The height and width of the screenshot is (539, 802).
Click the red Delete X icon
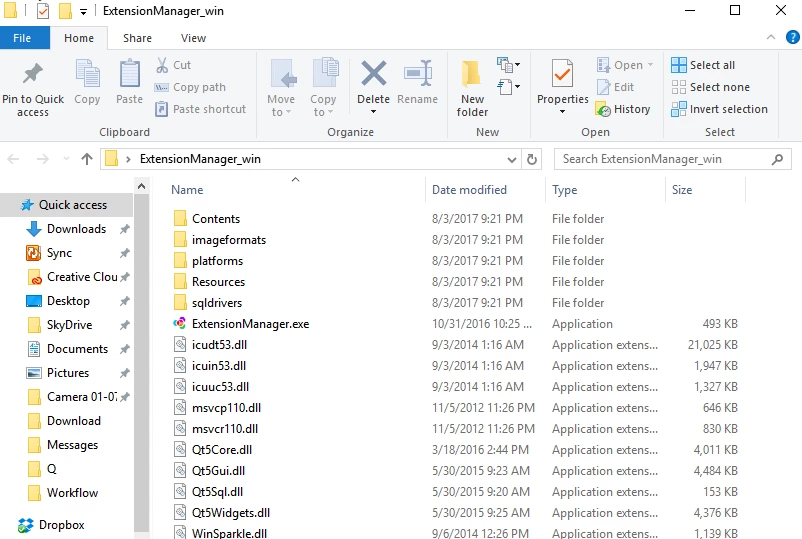(374, 73)
